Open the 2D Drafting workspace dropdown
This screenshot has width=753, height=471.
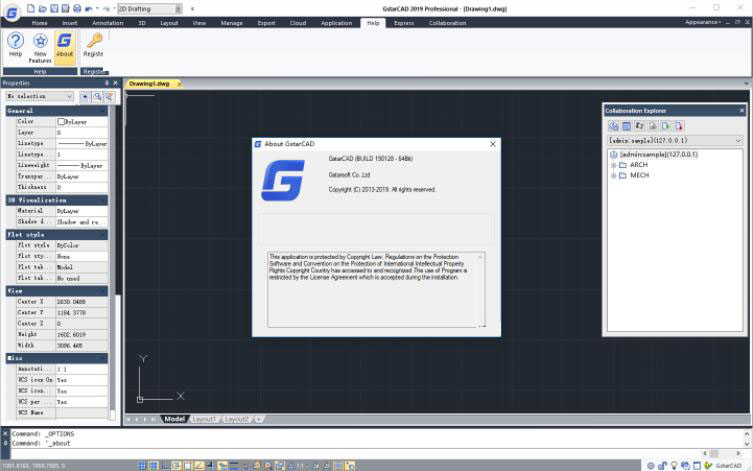click(x=150, y=9)
